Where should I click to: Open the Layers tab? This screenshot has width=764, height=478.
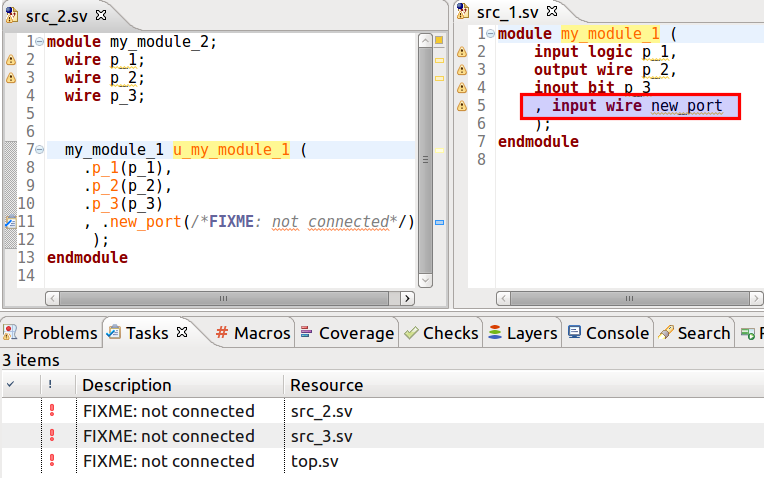(523, 333)
